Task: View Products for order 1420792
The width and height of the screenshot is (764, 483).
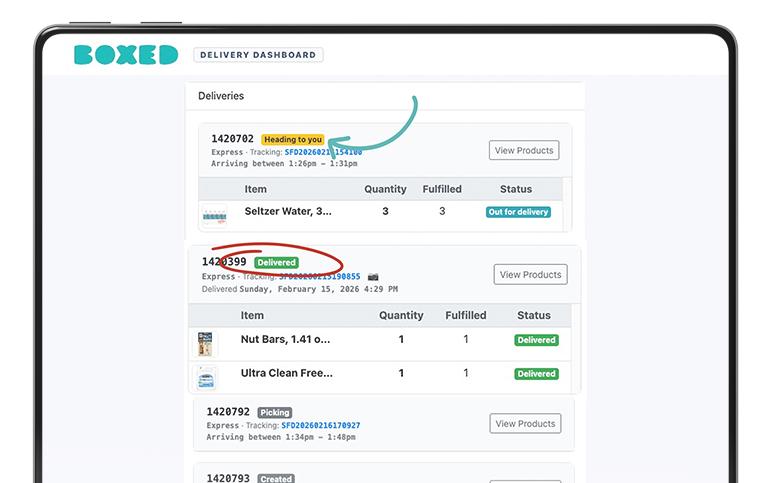Action: tap(525, 424)
